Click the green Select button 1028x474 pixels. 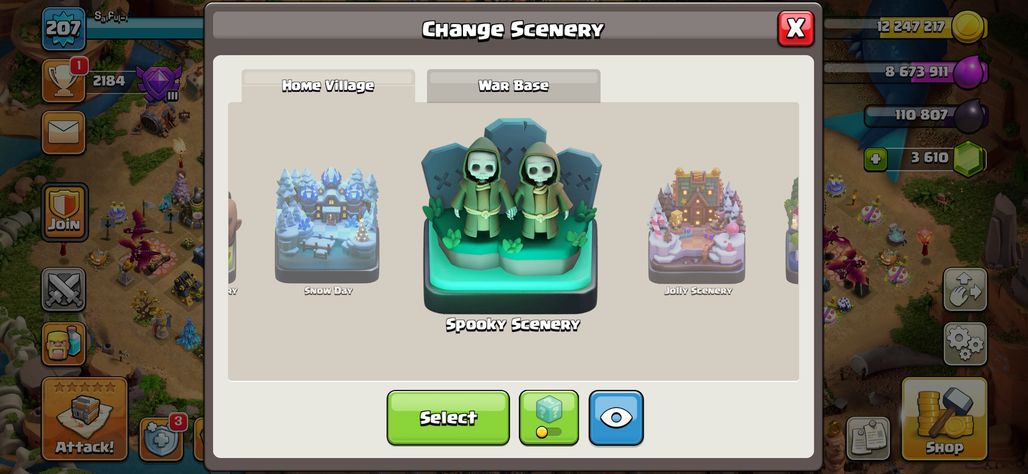click(448, 418)
